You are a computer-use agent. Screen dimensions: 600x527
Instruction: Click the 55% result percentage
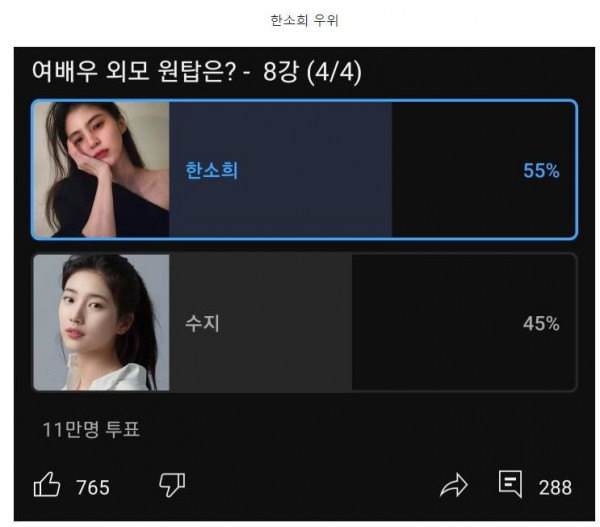541,171
